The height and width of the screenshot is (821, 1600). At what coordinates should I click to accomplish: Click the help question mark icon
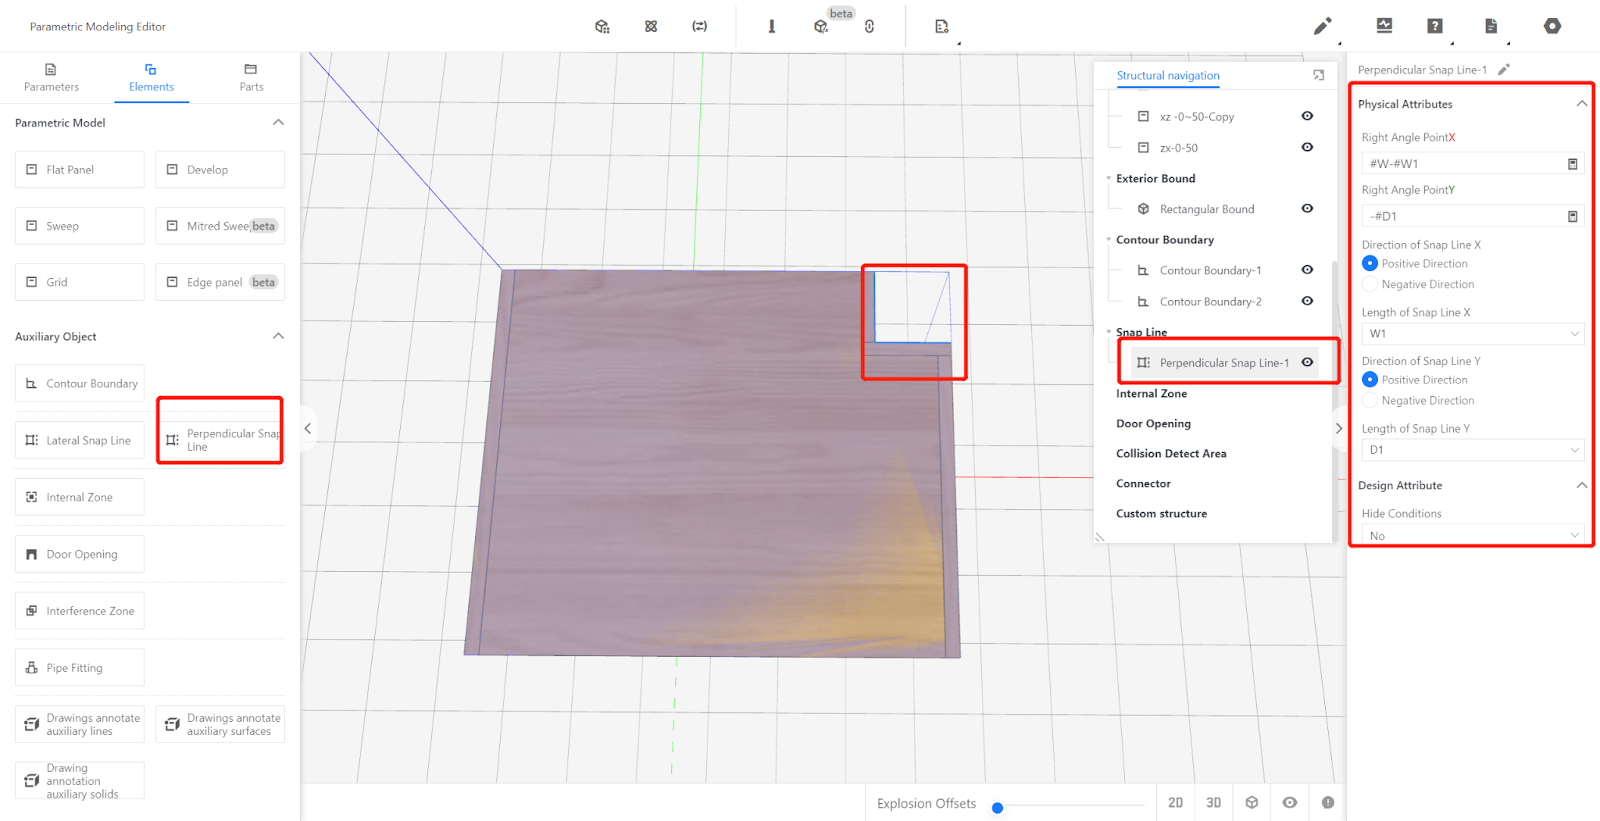[x=1434, y=27]
